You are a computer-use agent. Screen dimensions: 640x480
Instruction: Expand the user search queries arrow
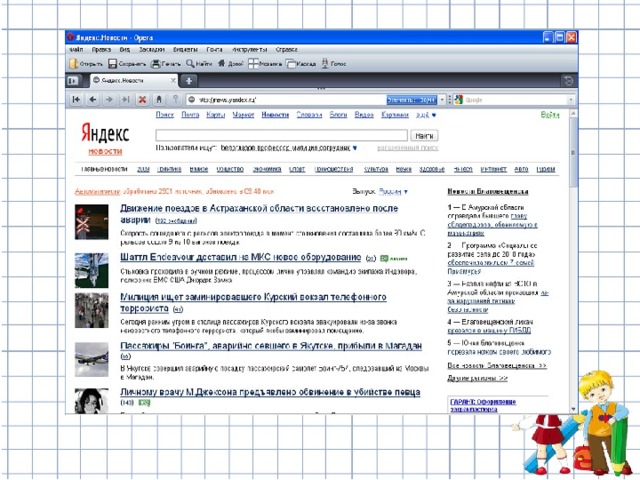[355, 148]
